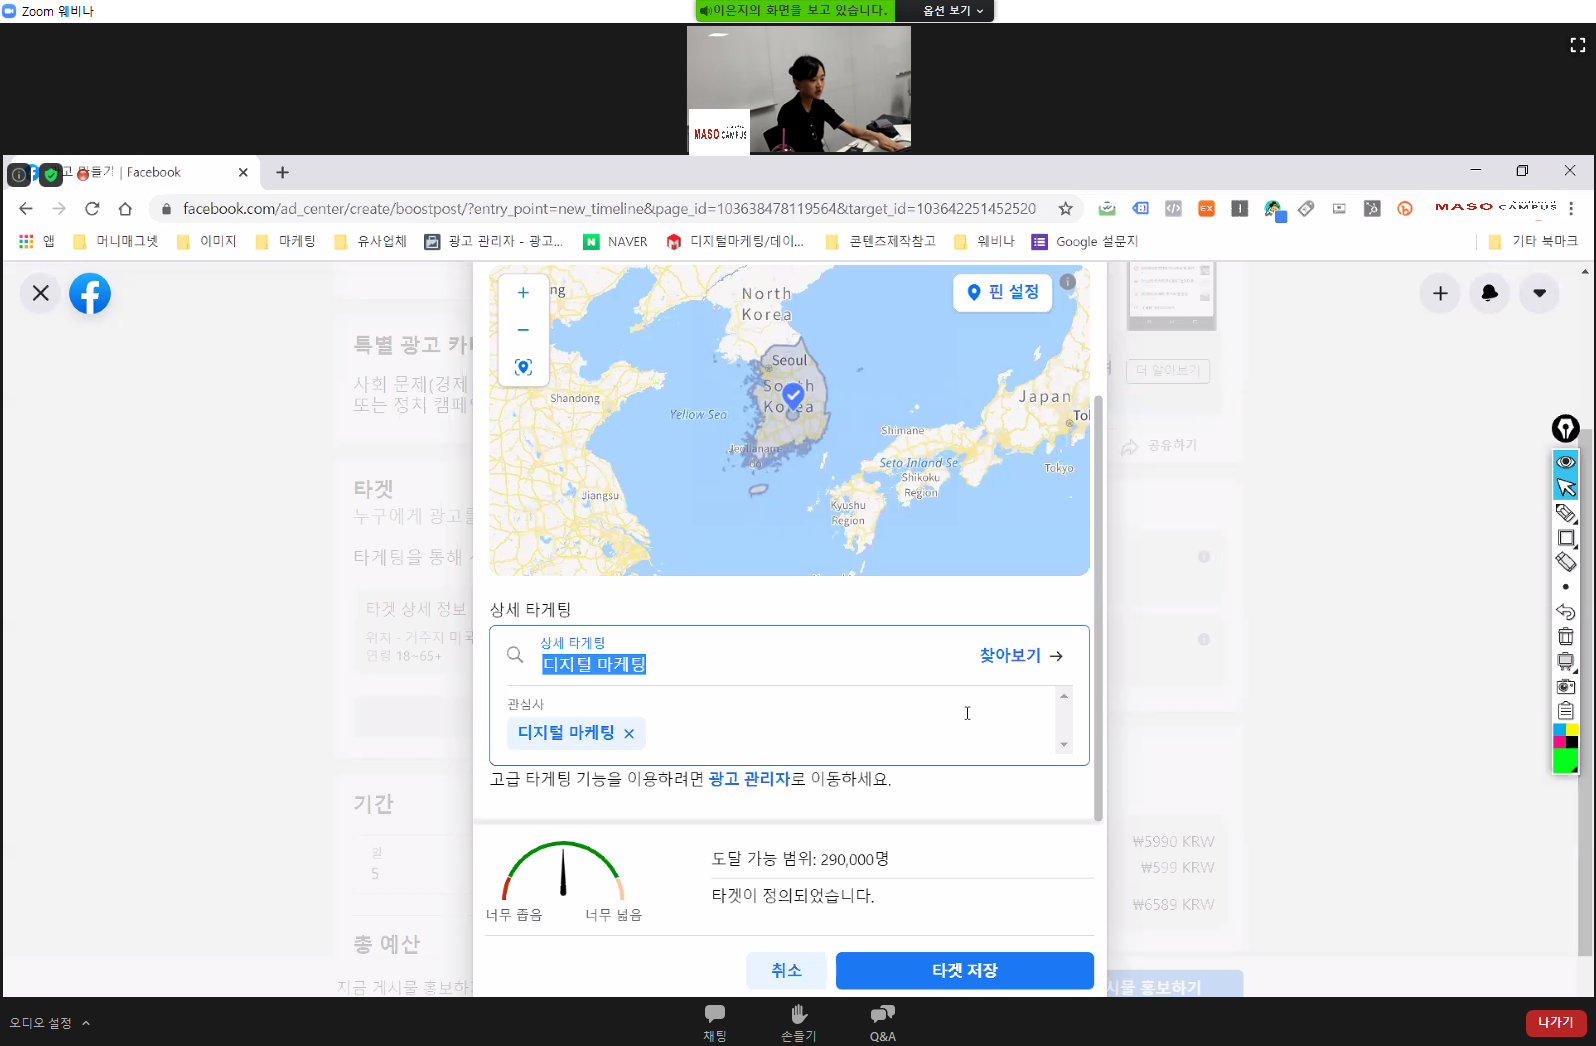The width and height of the screenshot is (1596, 1046).
Task: Zoom out on the map
Action: [523, 330]
